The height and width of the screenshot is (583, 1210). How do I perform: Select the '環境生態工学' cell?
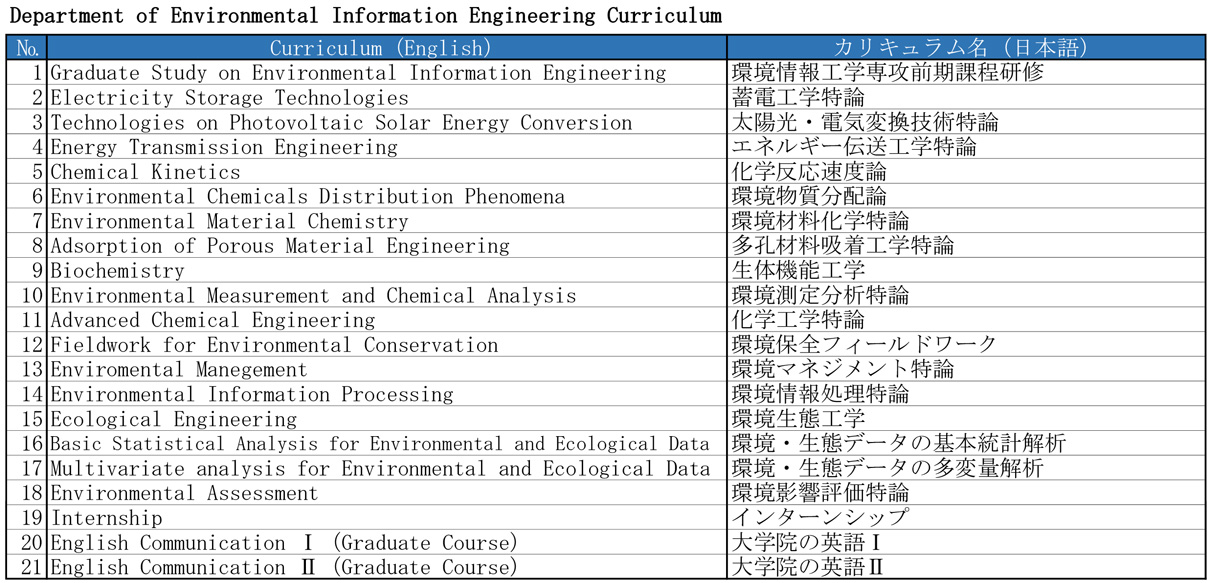(966, 420)
